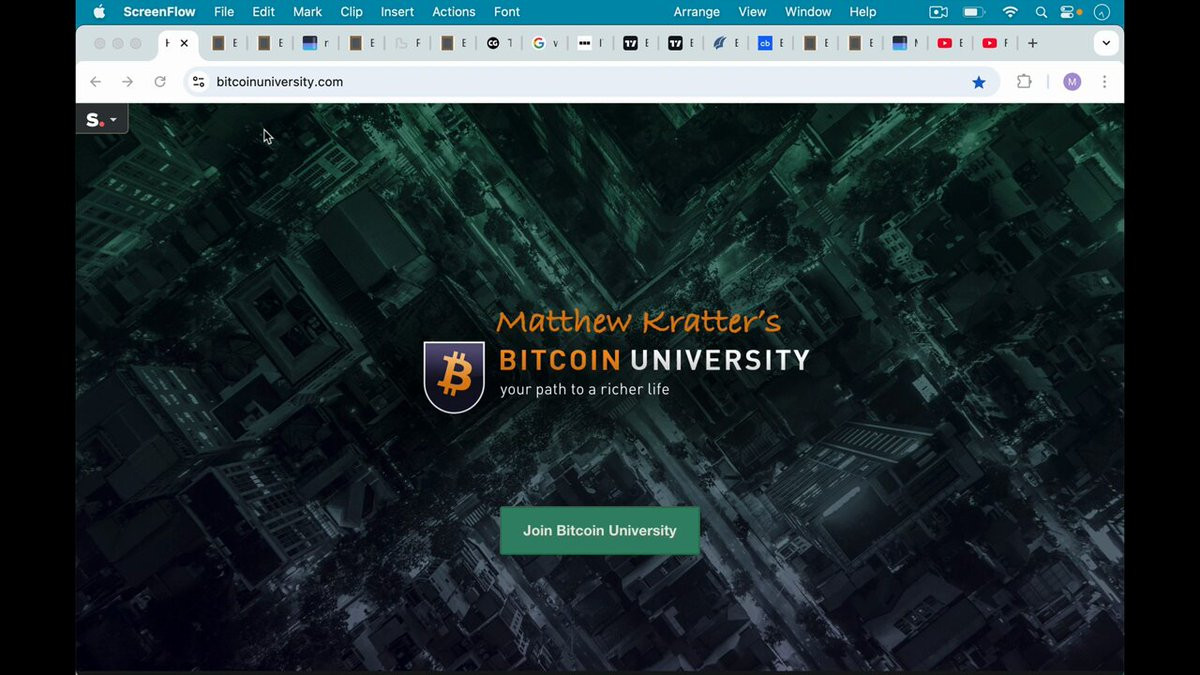Click the Bitcoin shield logo
The width and height of the screenshot is (1200, 675).
[x=454, y=377]
